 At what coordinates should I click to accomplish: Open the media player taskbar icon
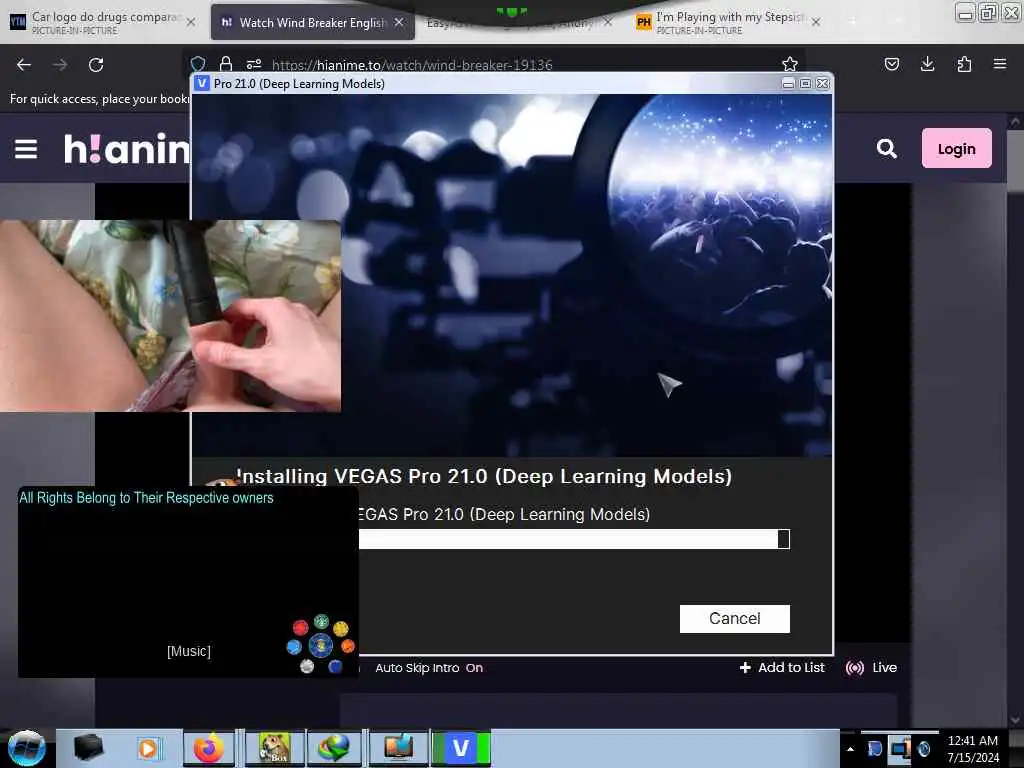148,748
